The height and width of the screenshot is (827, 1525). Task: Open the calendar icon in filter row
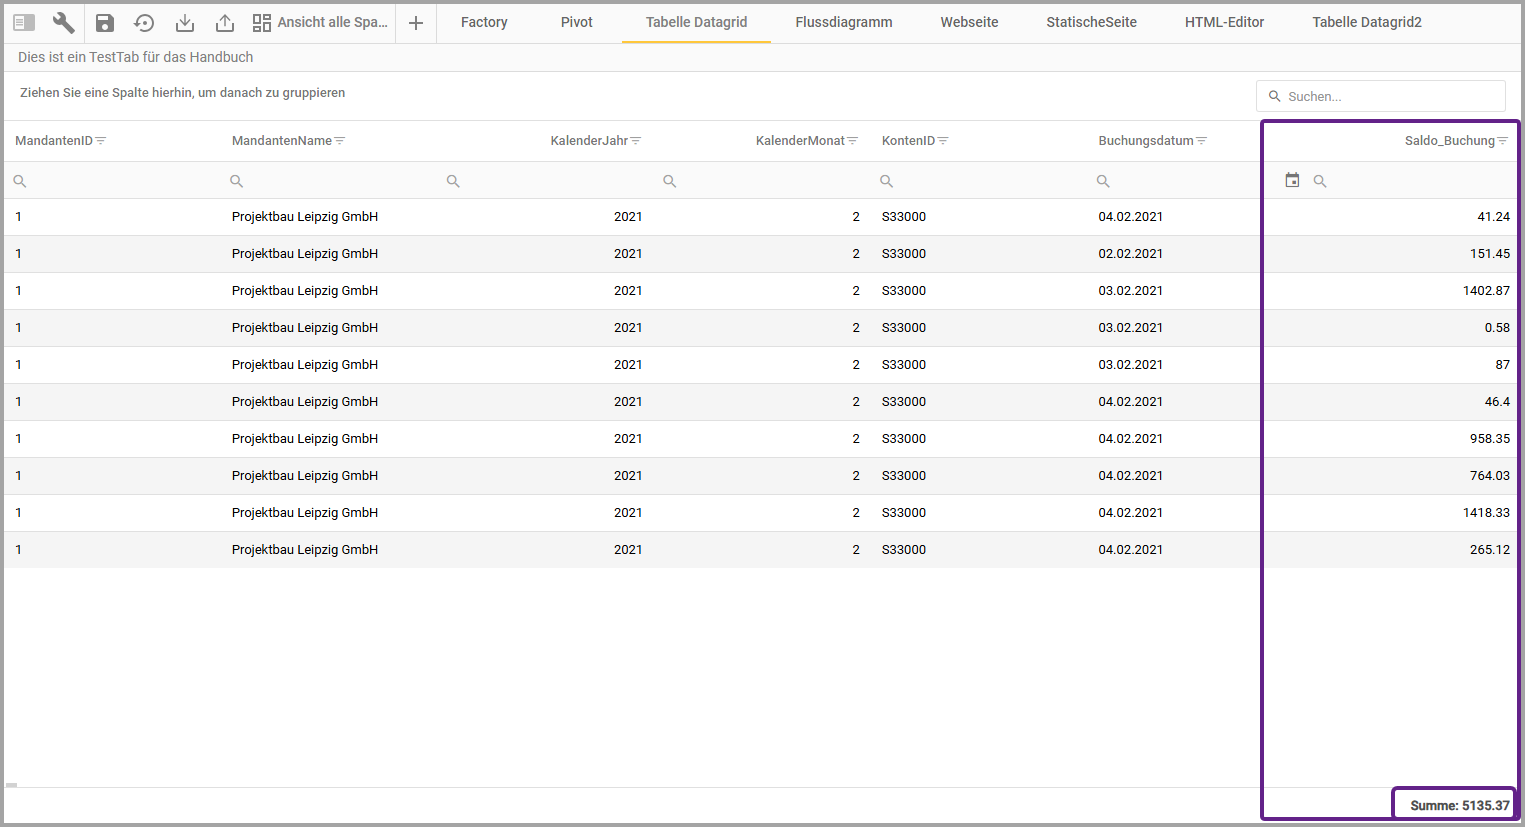(x=1292, y=180)
